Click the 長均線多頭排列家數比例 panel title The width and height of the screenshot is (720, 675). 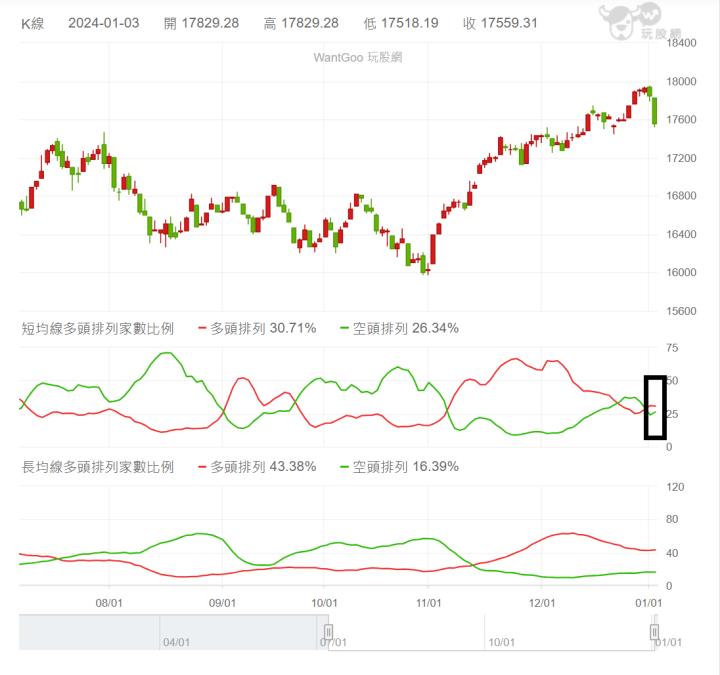click(97, 467)
